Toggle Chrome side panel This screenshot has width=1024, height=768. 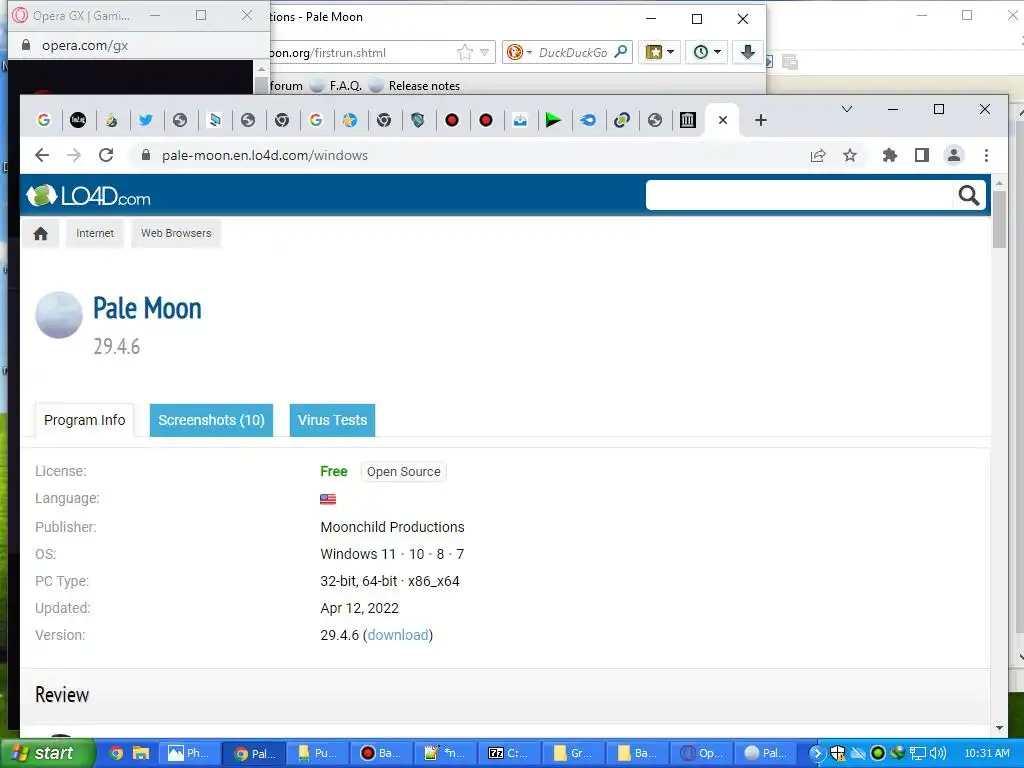(x=921, y=155)
